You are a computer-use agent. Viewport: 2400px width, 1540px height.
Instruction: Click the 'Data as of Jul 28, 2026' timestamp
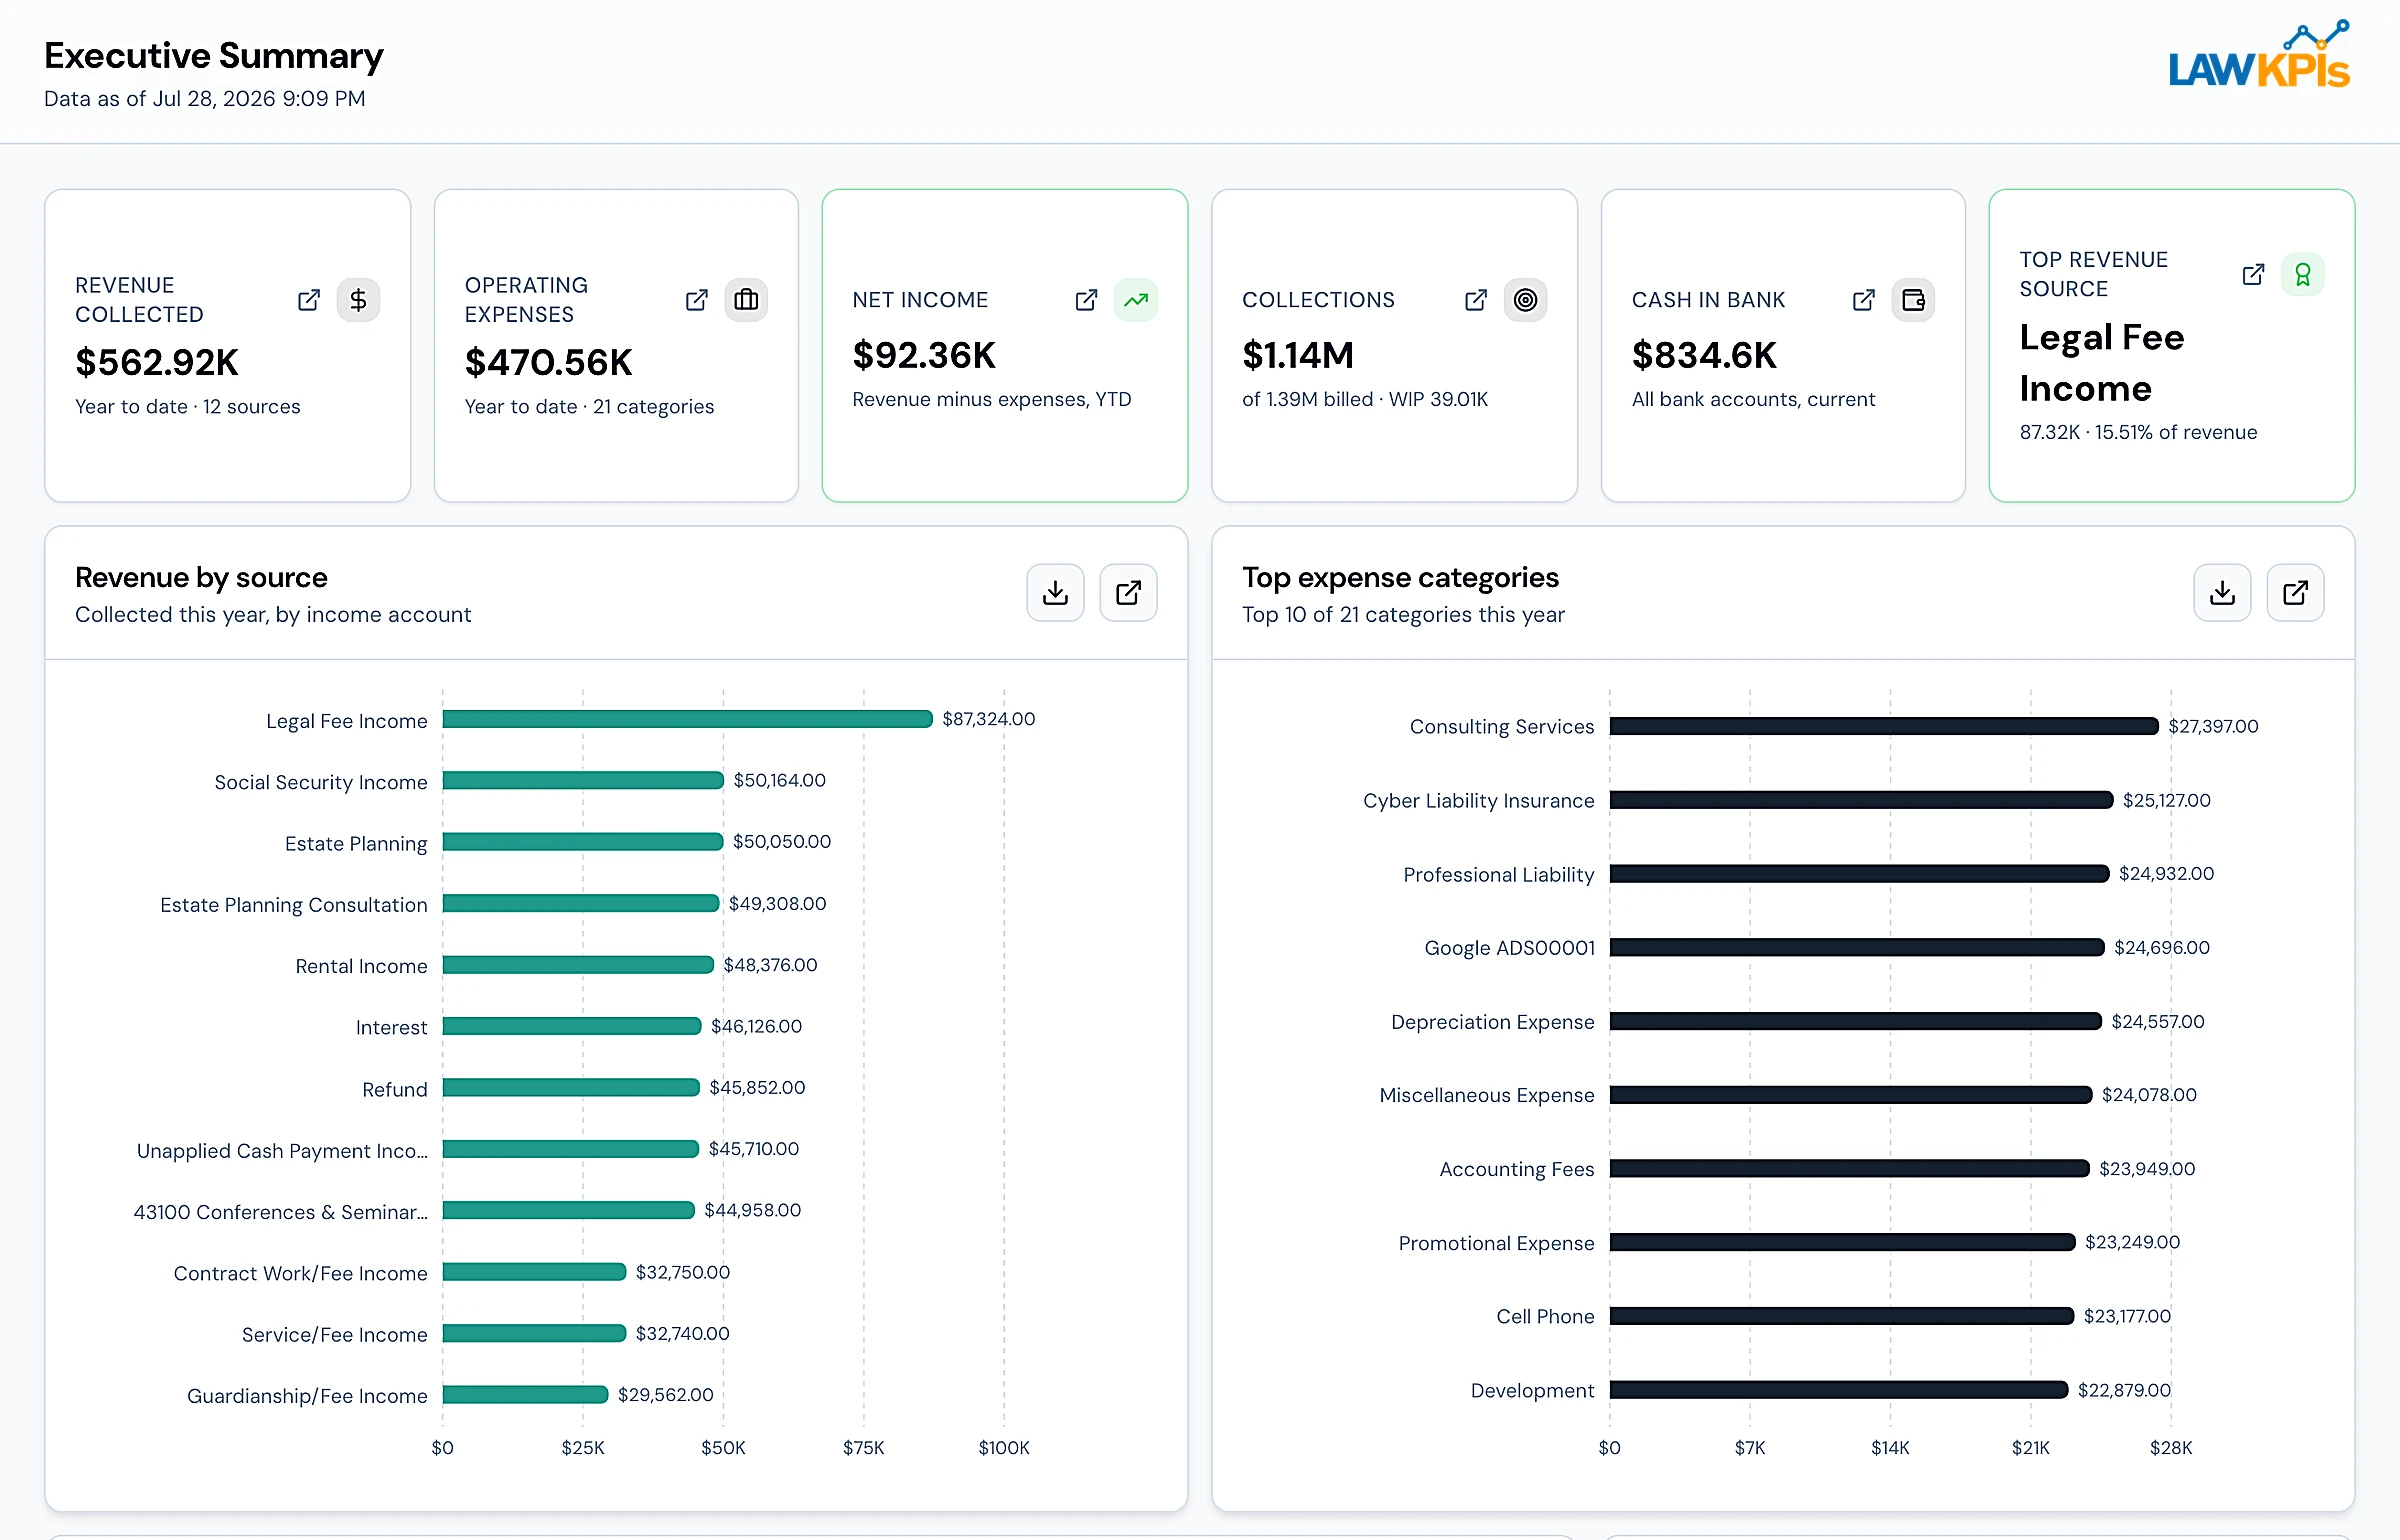205,99
